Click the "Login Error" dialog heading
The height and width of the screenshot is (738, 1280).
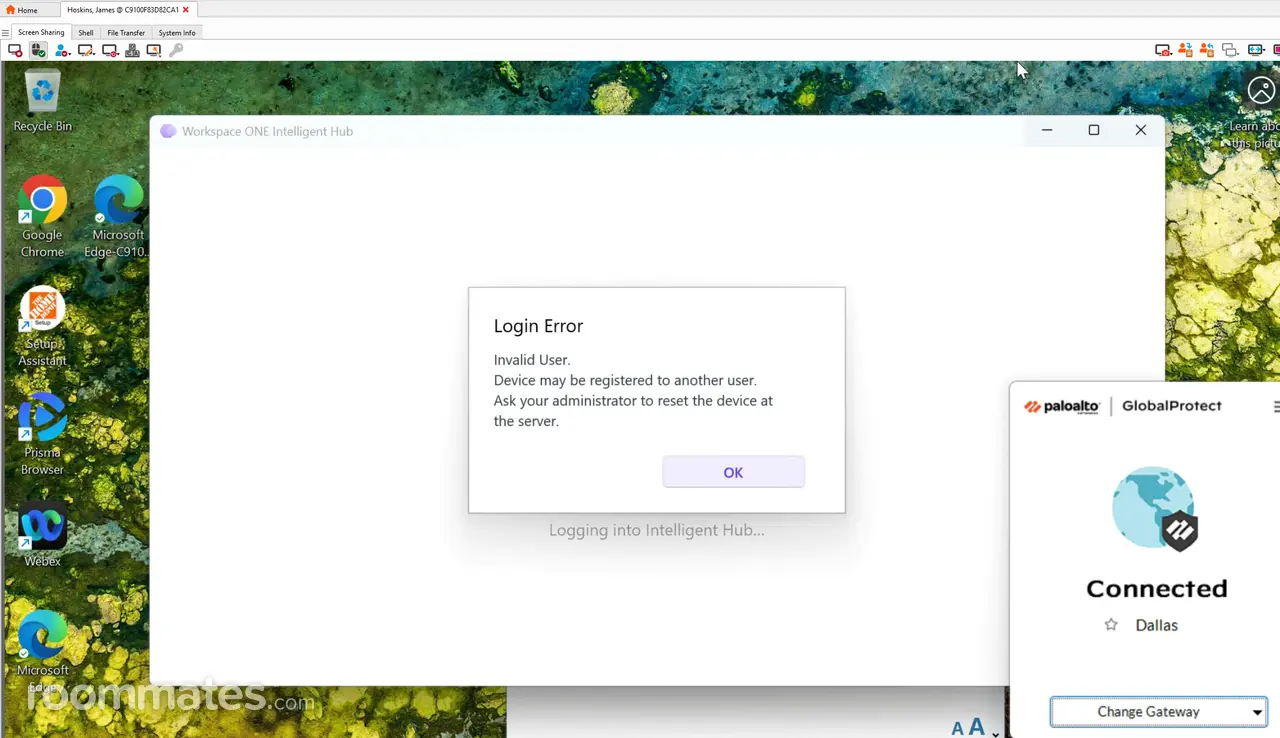coord(538,326)
